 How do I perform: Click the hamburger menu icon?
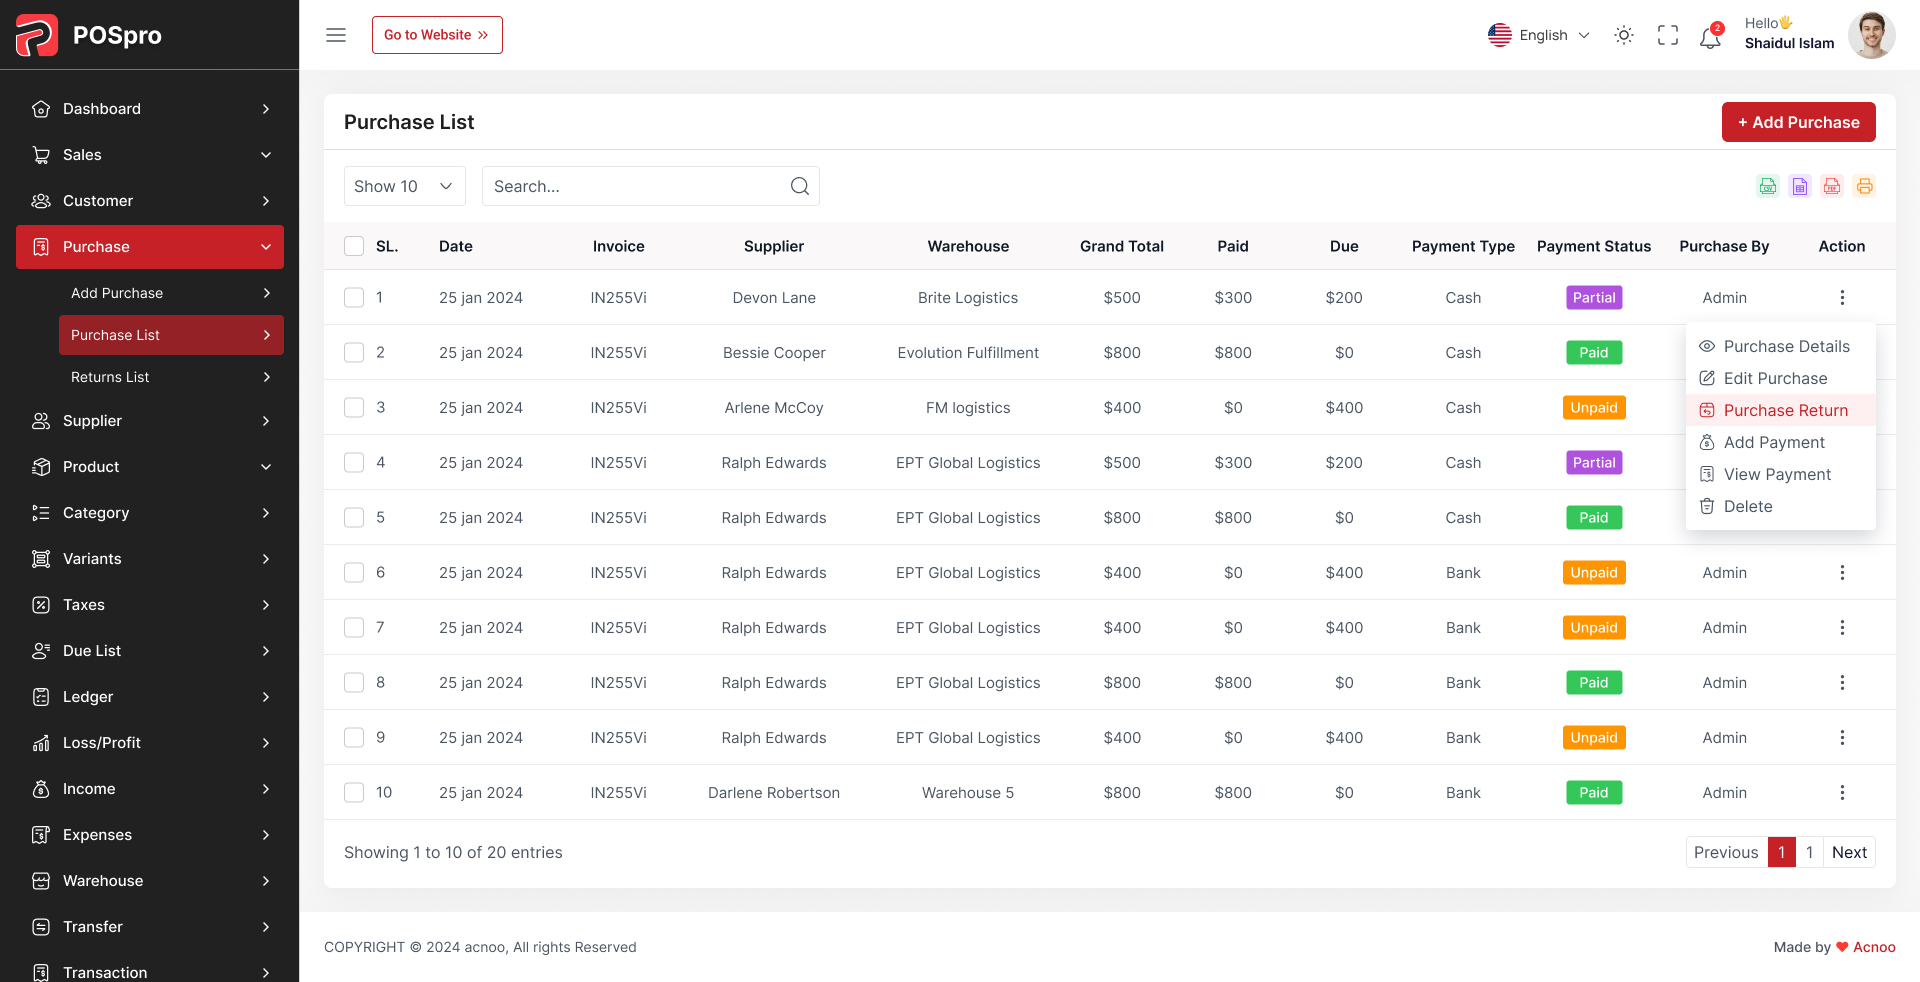pos(335,34)
